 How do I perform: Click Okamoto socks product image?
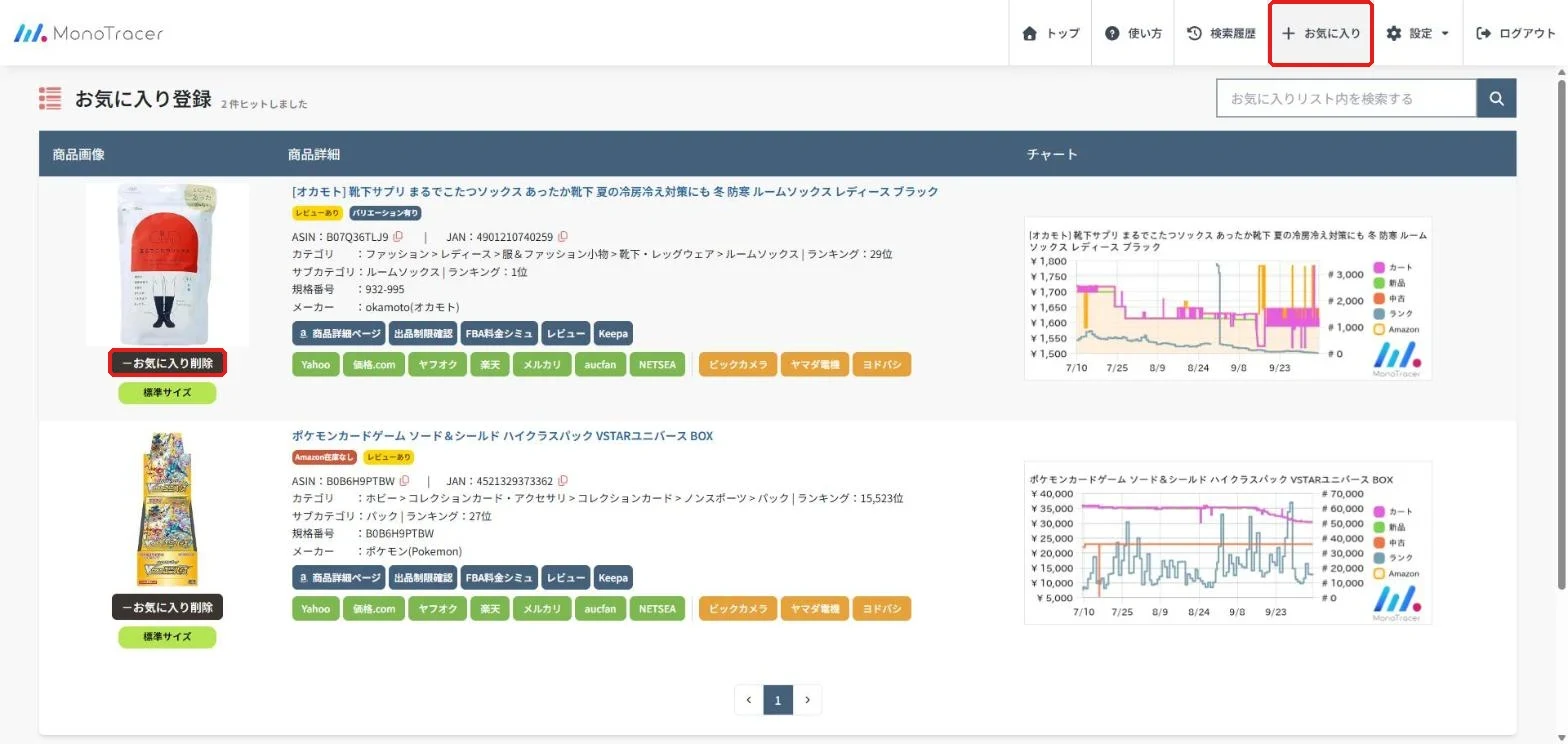tap(167, 264)
